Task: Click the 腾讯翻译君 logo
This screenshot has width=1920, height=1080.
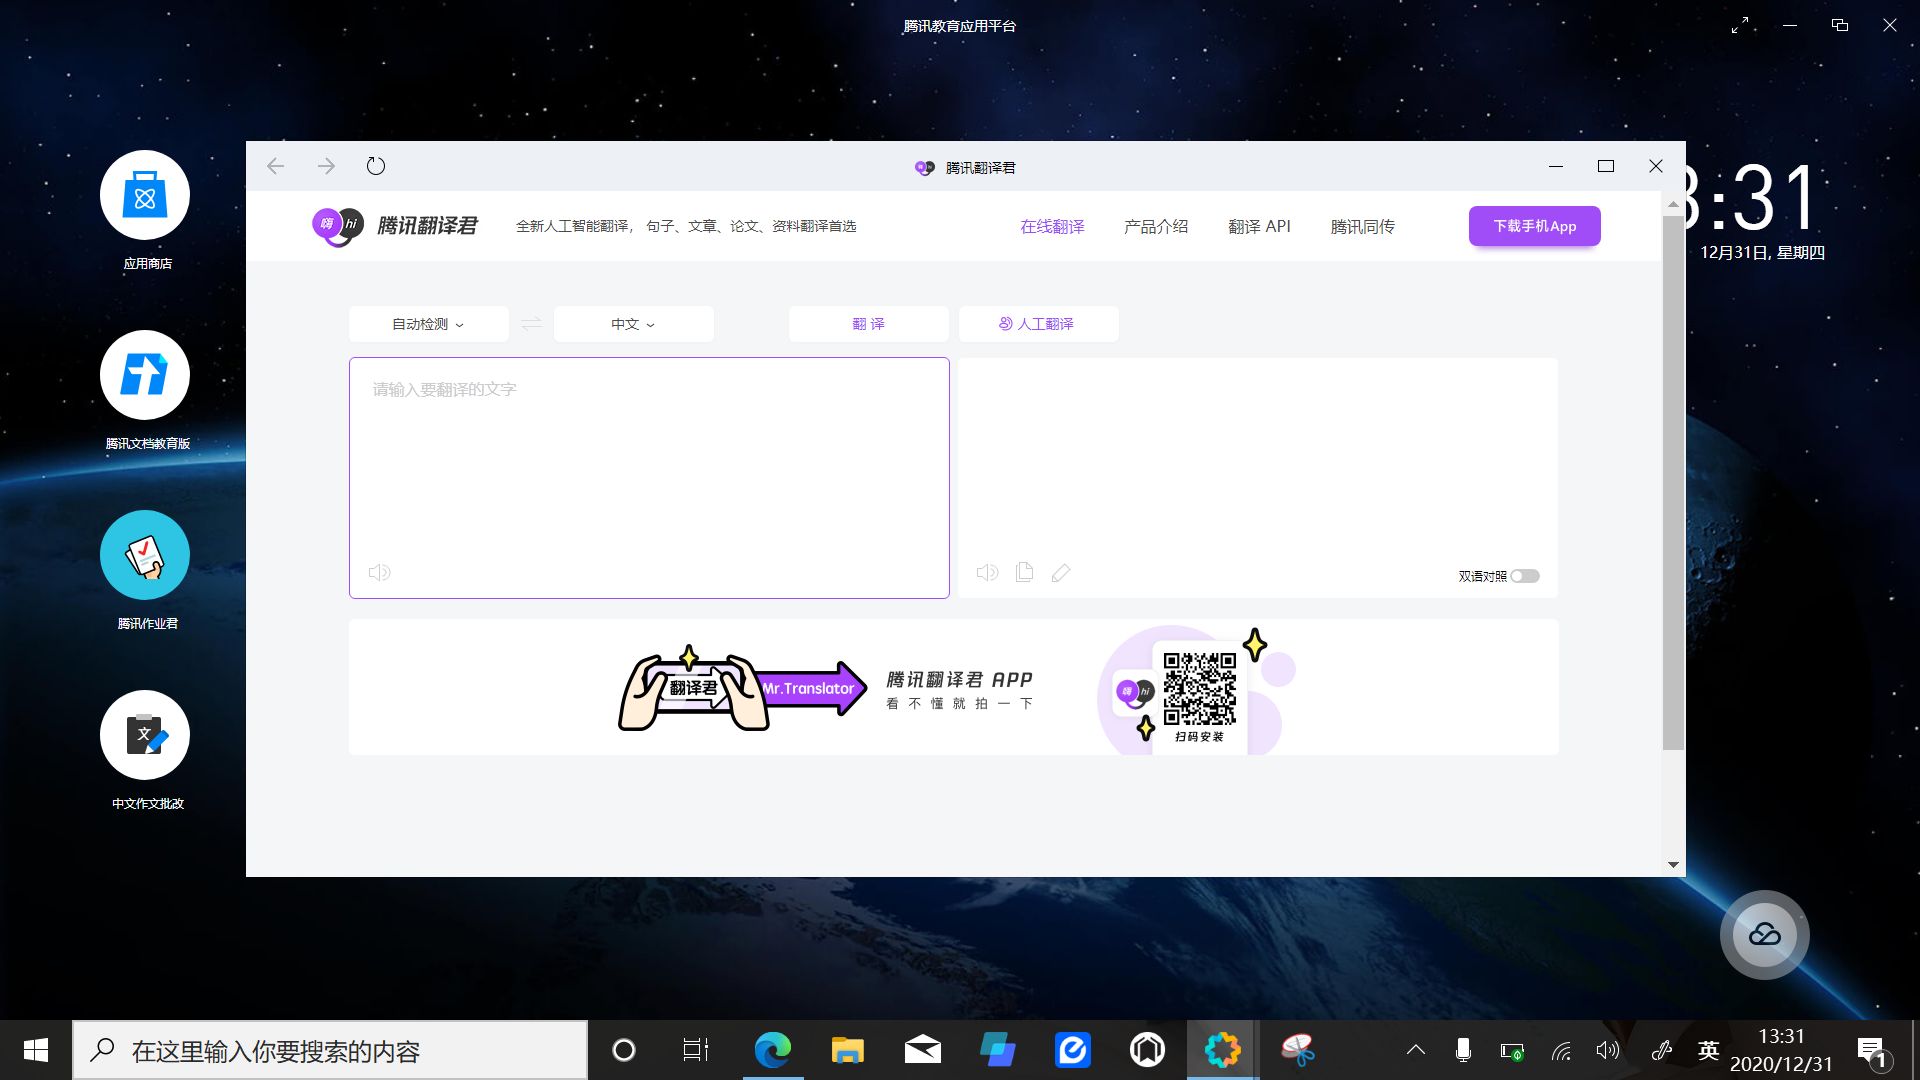Action: (395, 226)
